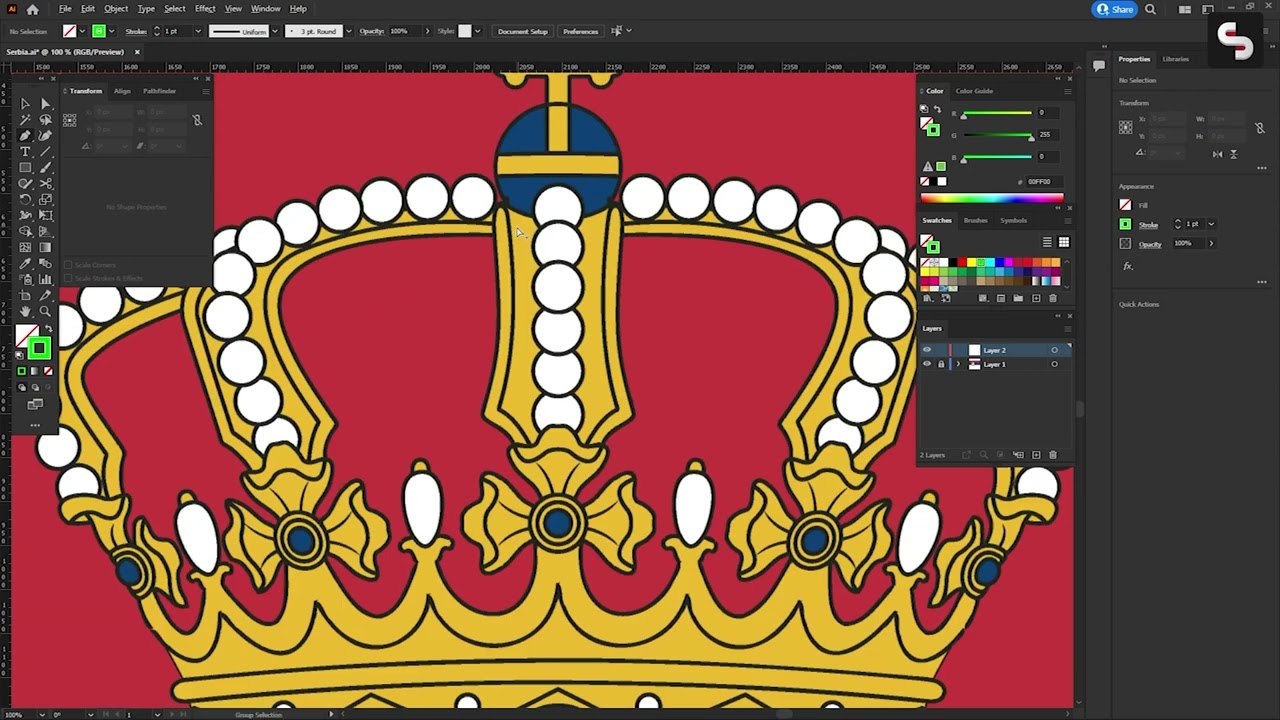
Task: Switch Swatches to thumbnail view
Action: point(1063,242)
